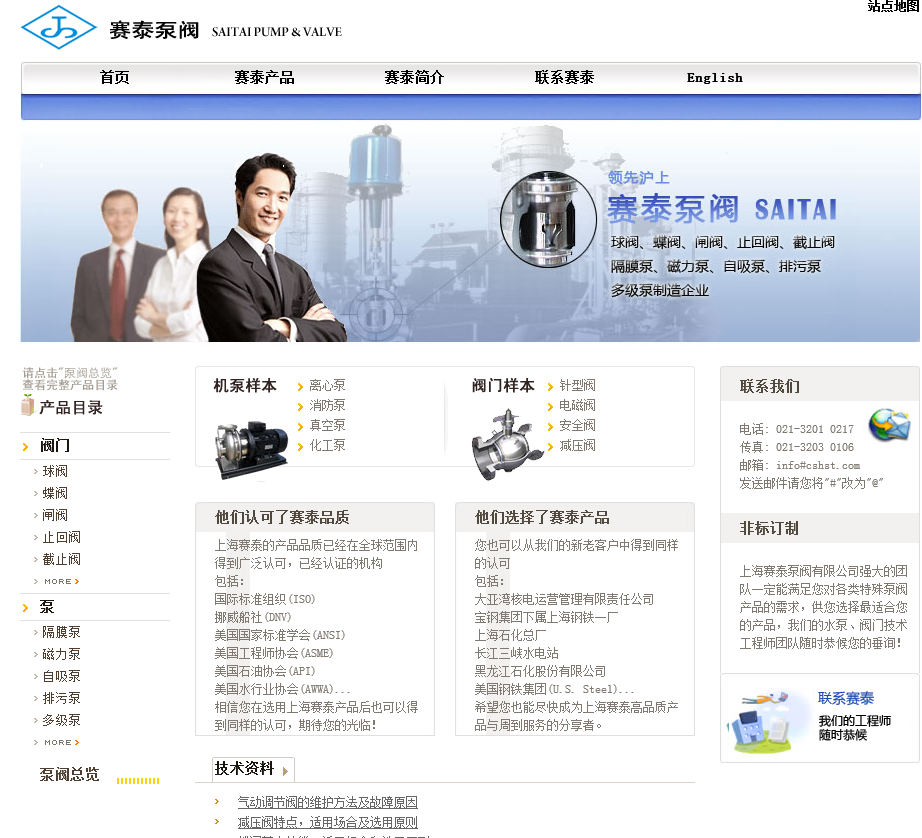Expand the 泵 category arrow
Screen dimensions: 922x838
coord(25,608)
